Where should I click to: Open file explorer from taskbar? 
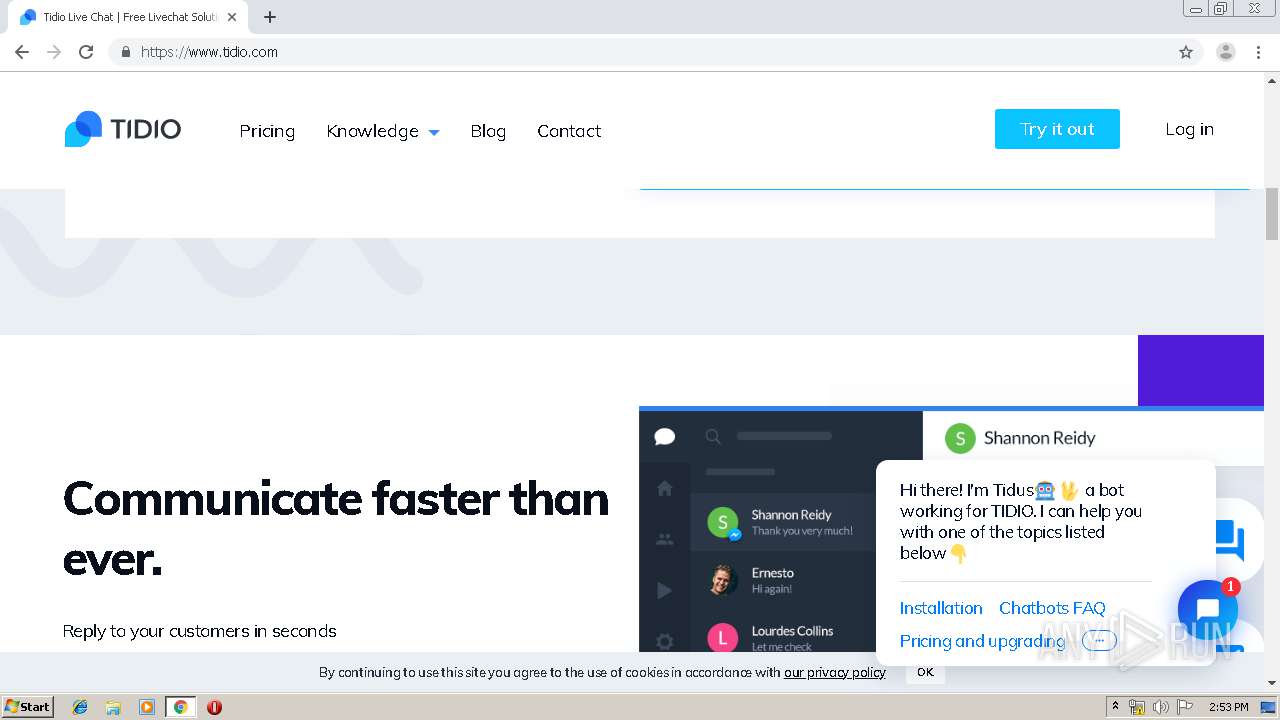pos(113,707)
